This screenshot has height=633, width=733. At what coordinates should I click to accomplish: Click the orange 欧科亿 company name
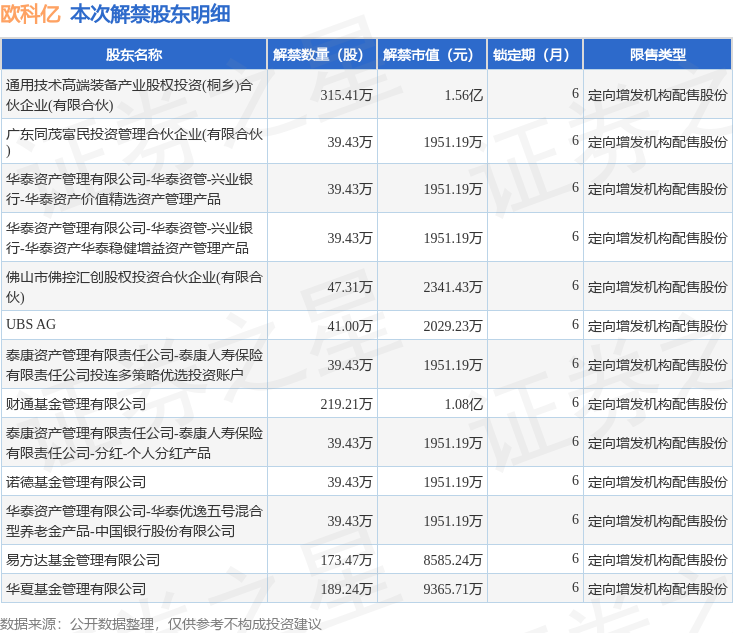tap(30, 14)
